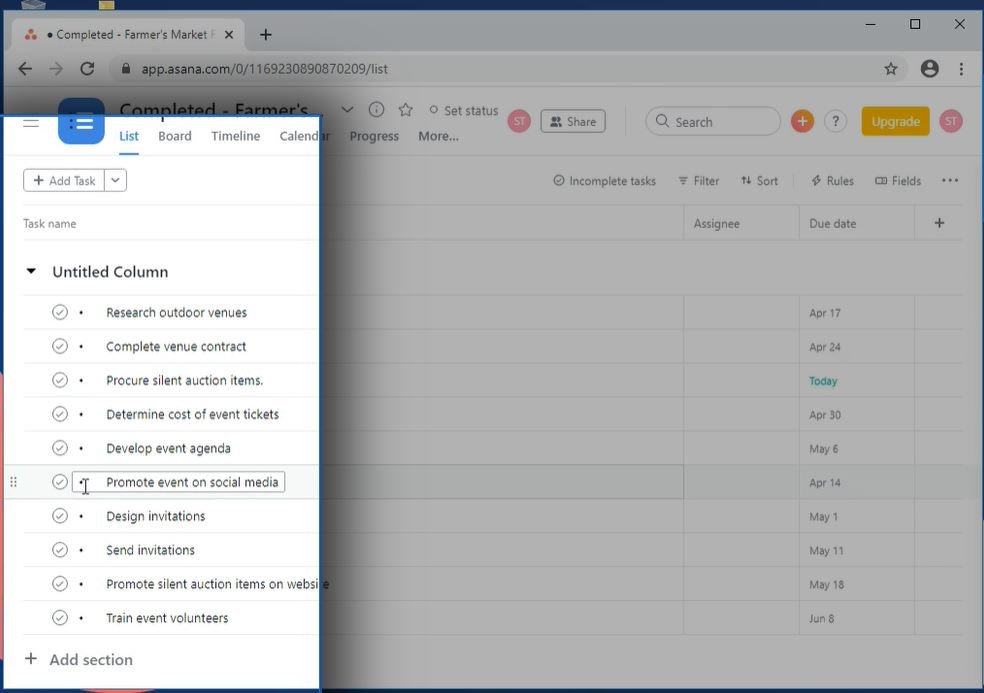Mark Send invitations complete
This screenshot has height=693, width=984.
point(60,549)
